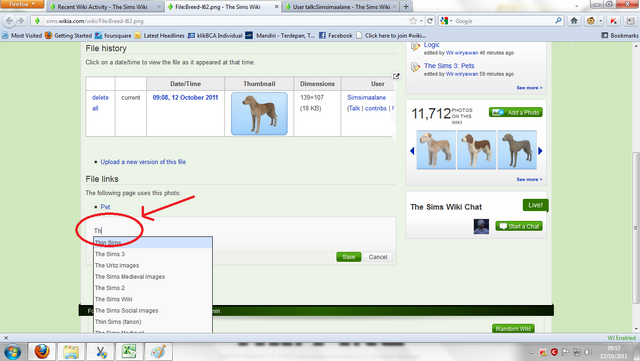The width and height of the screenshot is (640, 361).
Task: Open the Firefox menu dropdown
Action: coord(22,4)
